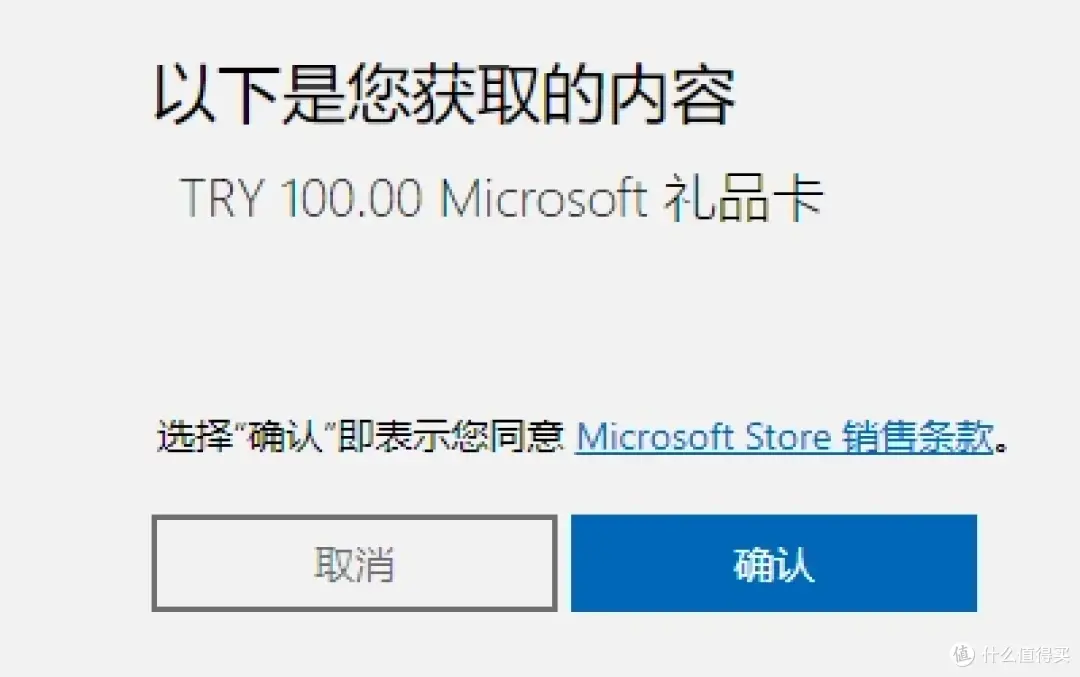Click the word 销售条款 in the link
1080x677 pixels.
(x=918, y=437)
